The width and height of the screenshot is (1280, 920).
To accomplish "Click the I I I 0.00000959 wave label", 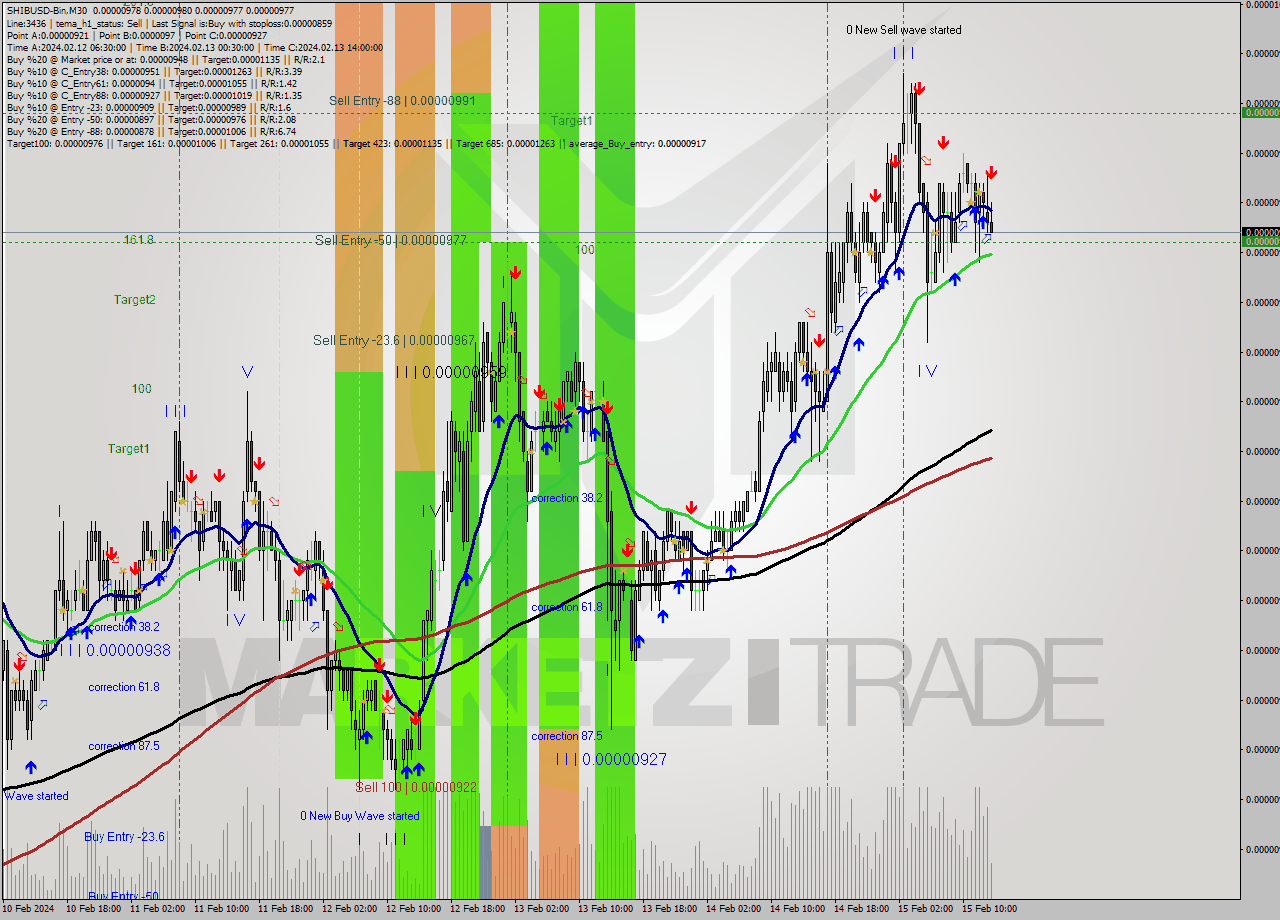I will pyautogui.click(x=451, y=372).
